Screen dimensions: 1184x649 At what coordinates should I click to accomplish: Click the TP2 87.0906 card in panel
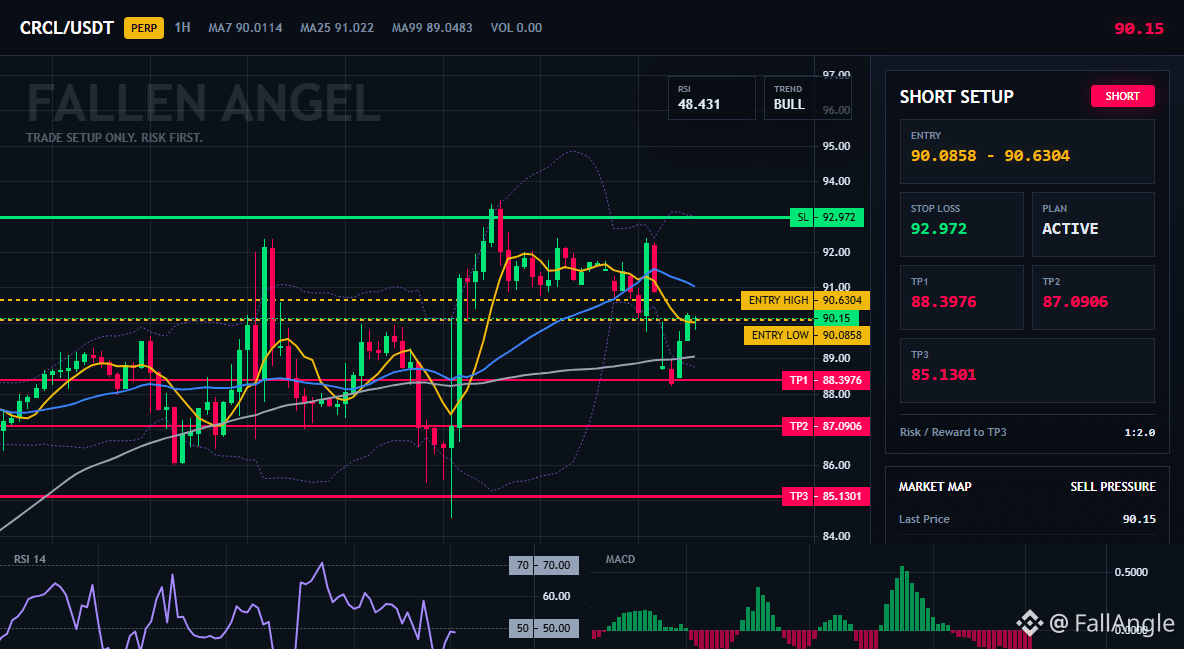1093,297
